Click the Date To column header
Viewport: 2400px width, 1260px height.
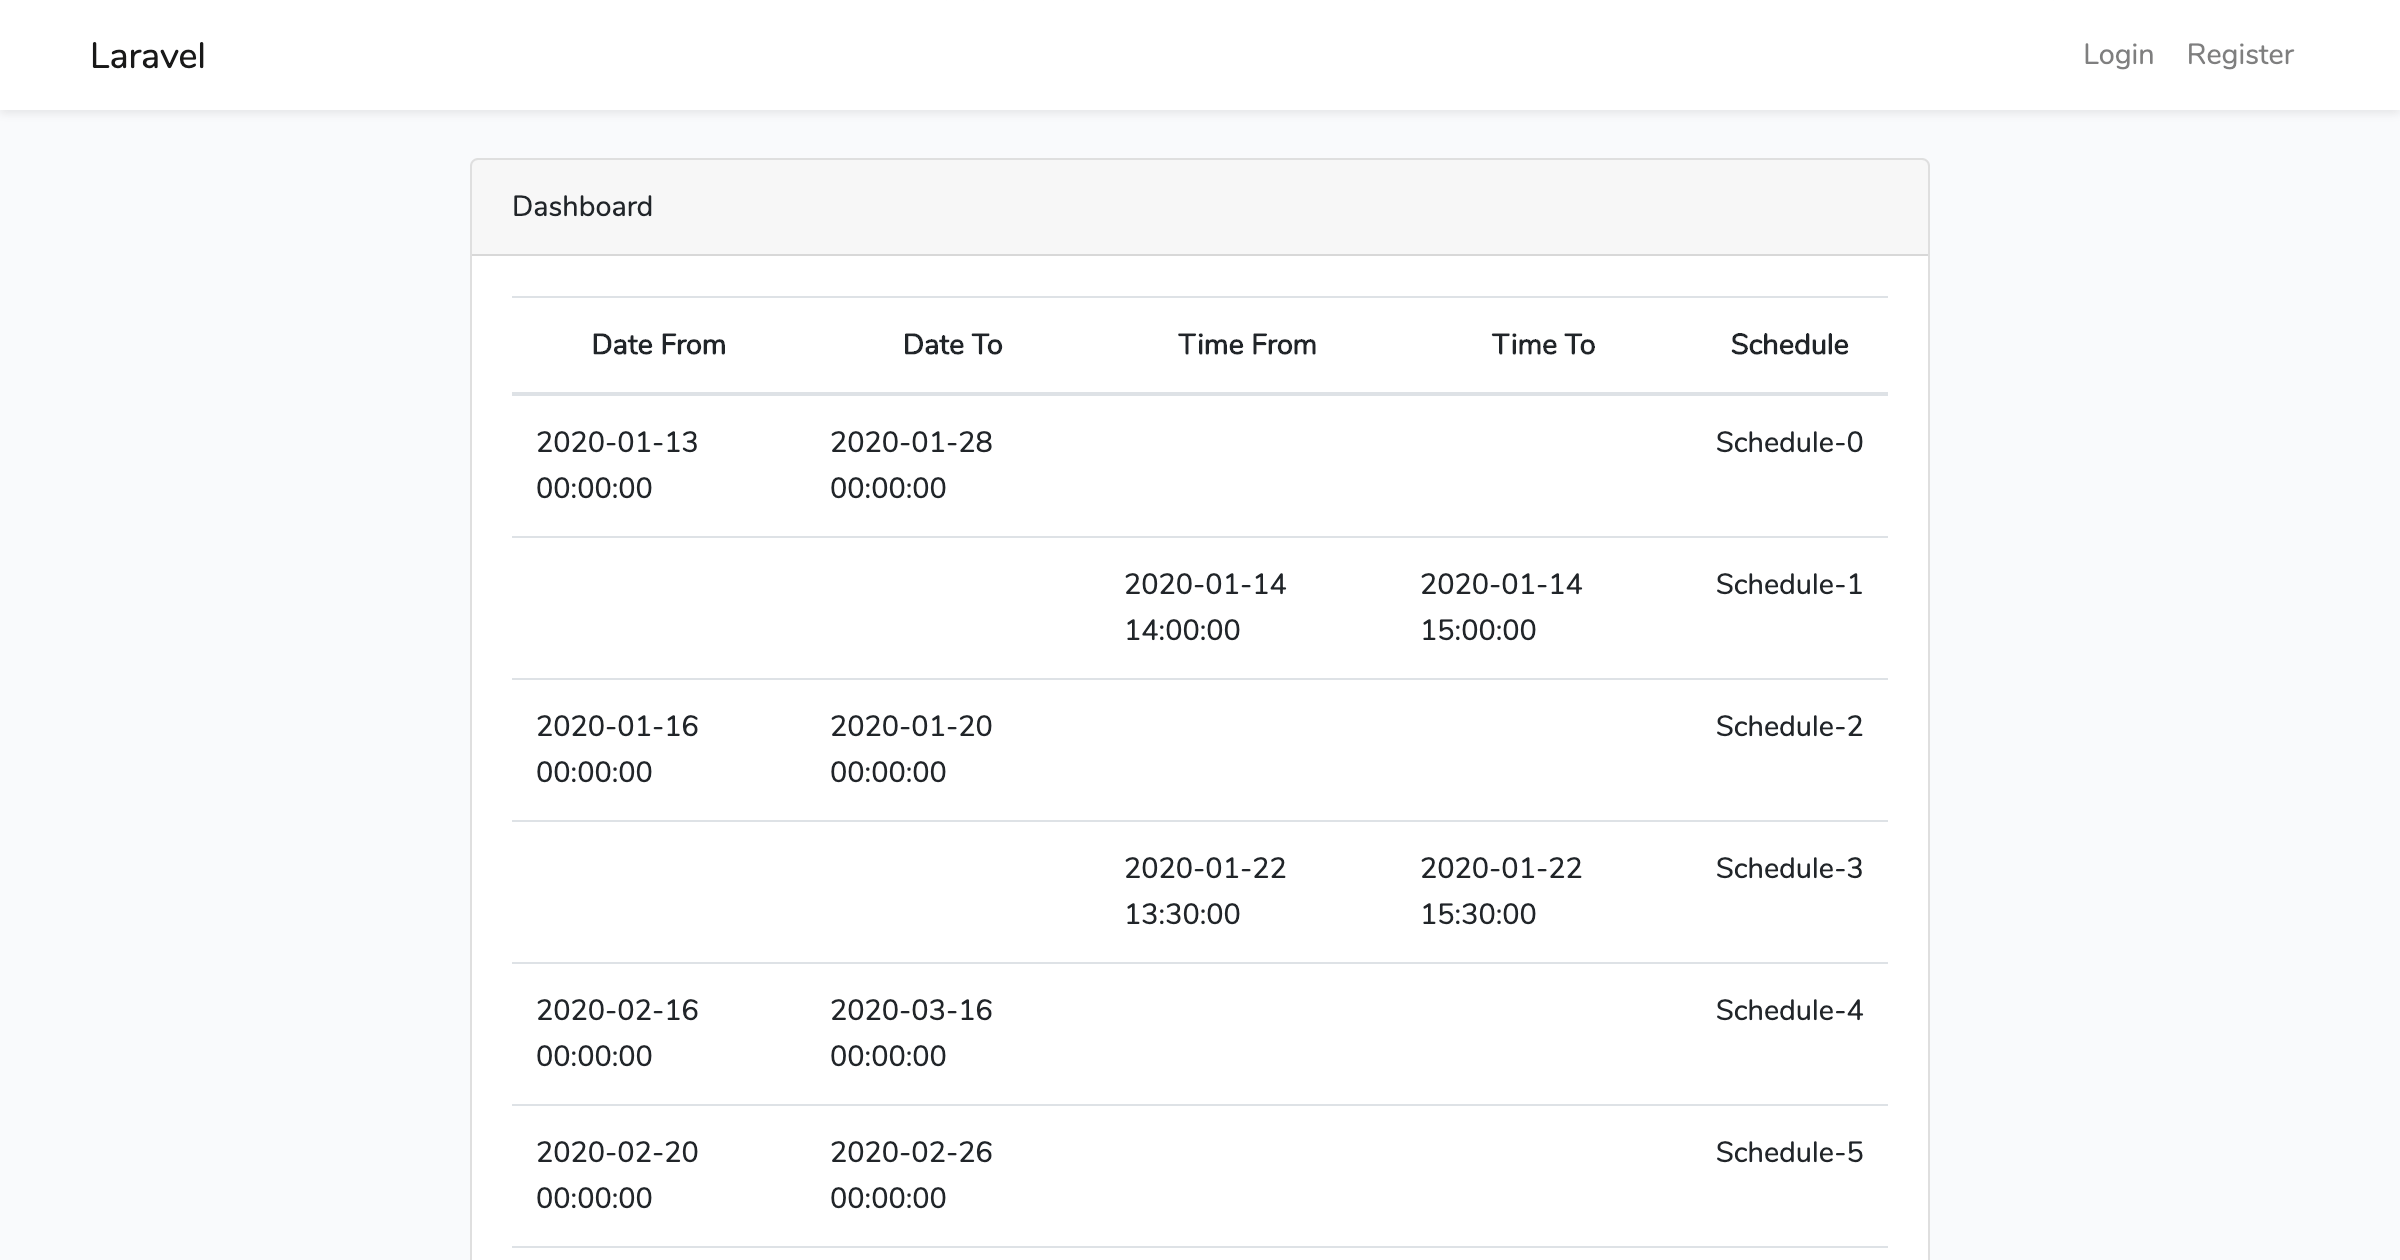952,344
